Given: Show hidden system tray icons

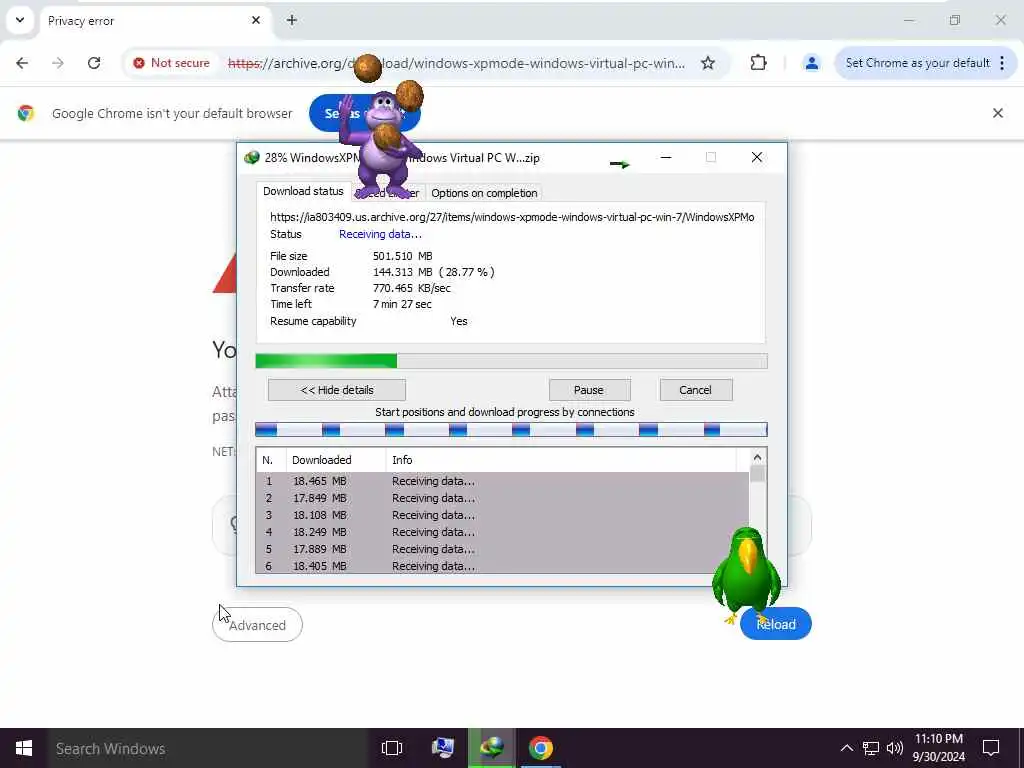Looking at the screenshot, I should (846, 748).
